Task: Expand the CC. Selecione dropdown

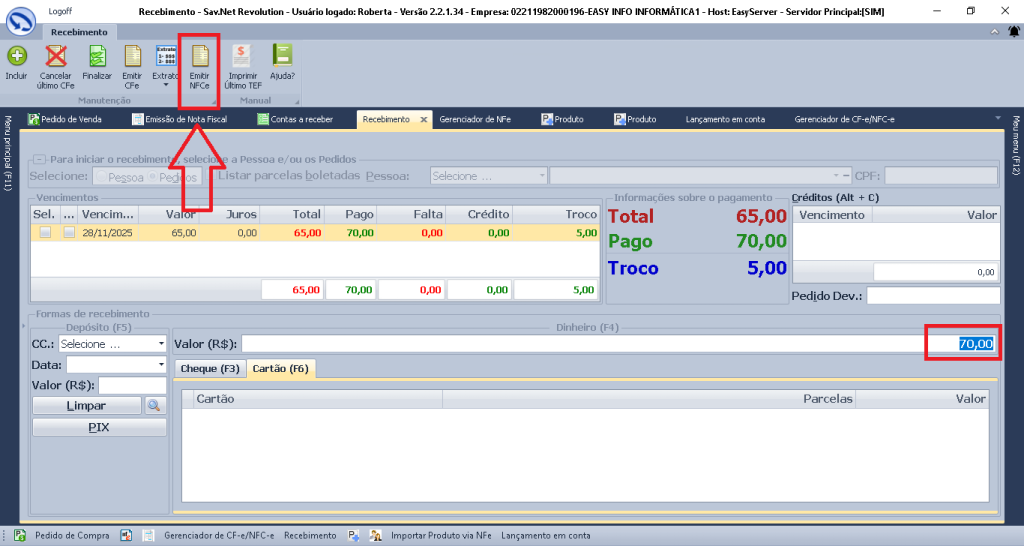Action: tap(161, 344)
